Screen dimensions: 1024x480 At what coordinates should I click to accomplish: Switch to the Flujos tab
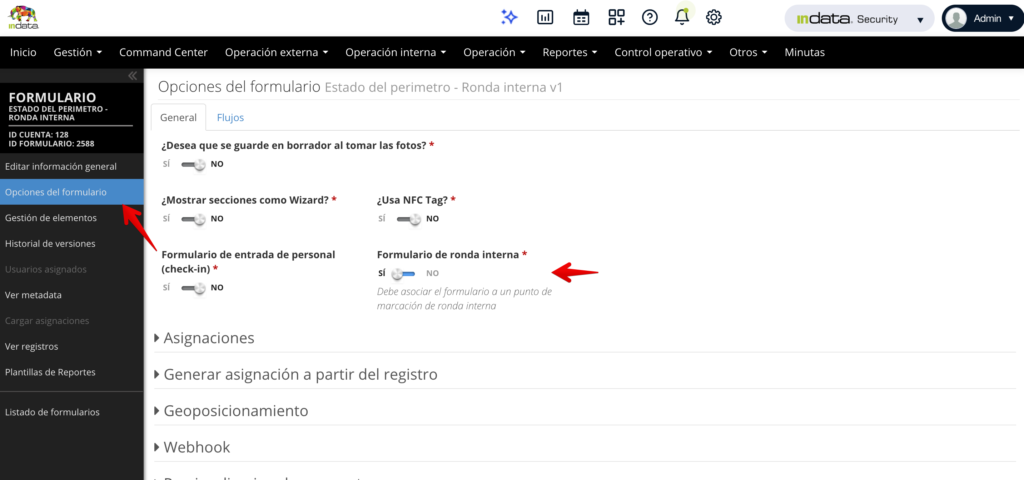[x=230, y=117]
